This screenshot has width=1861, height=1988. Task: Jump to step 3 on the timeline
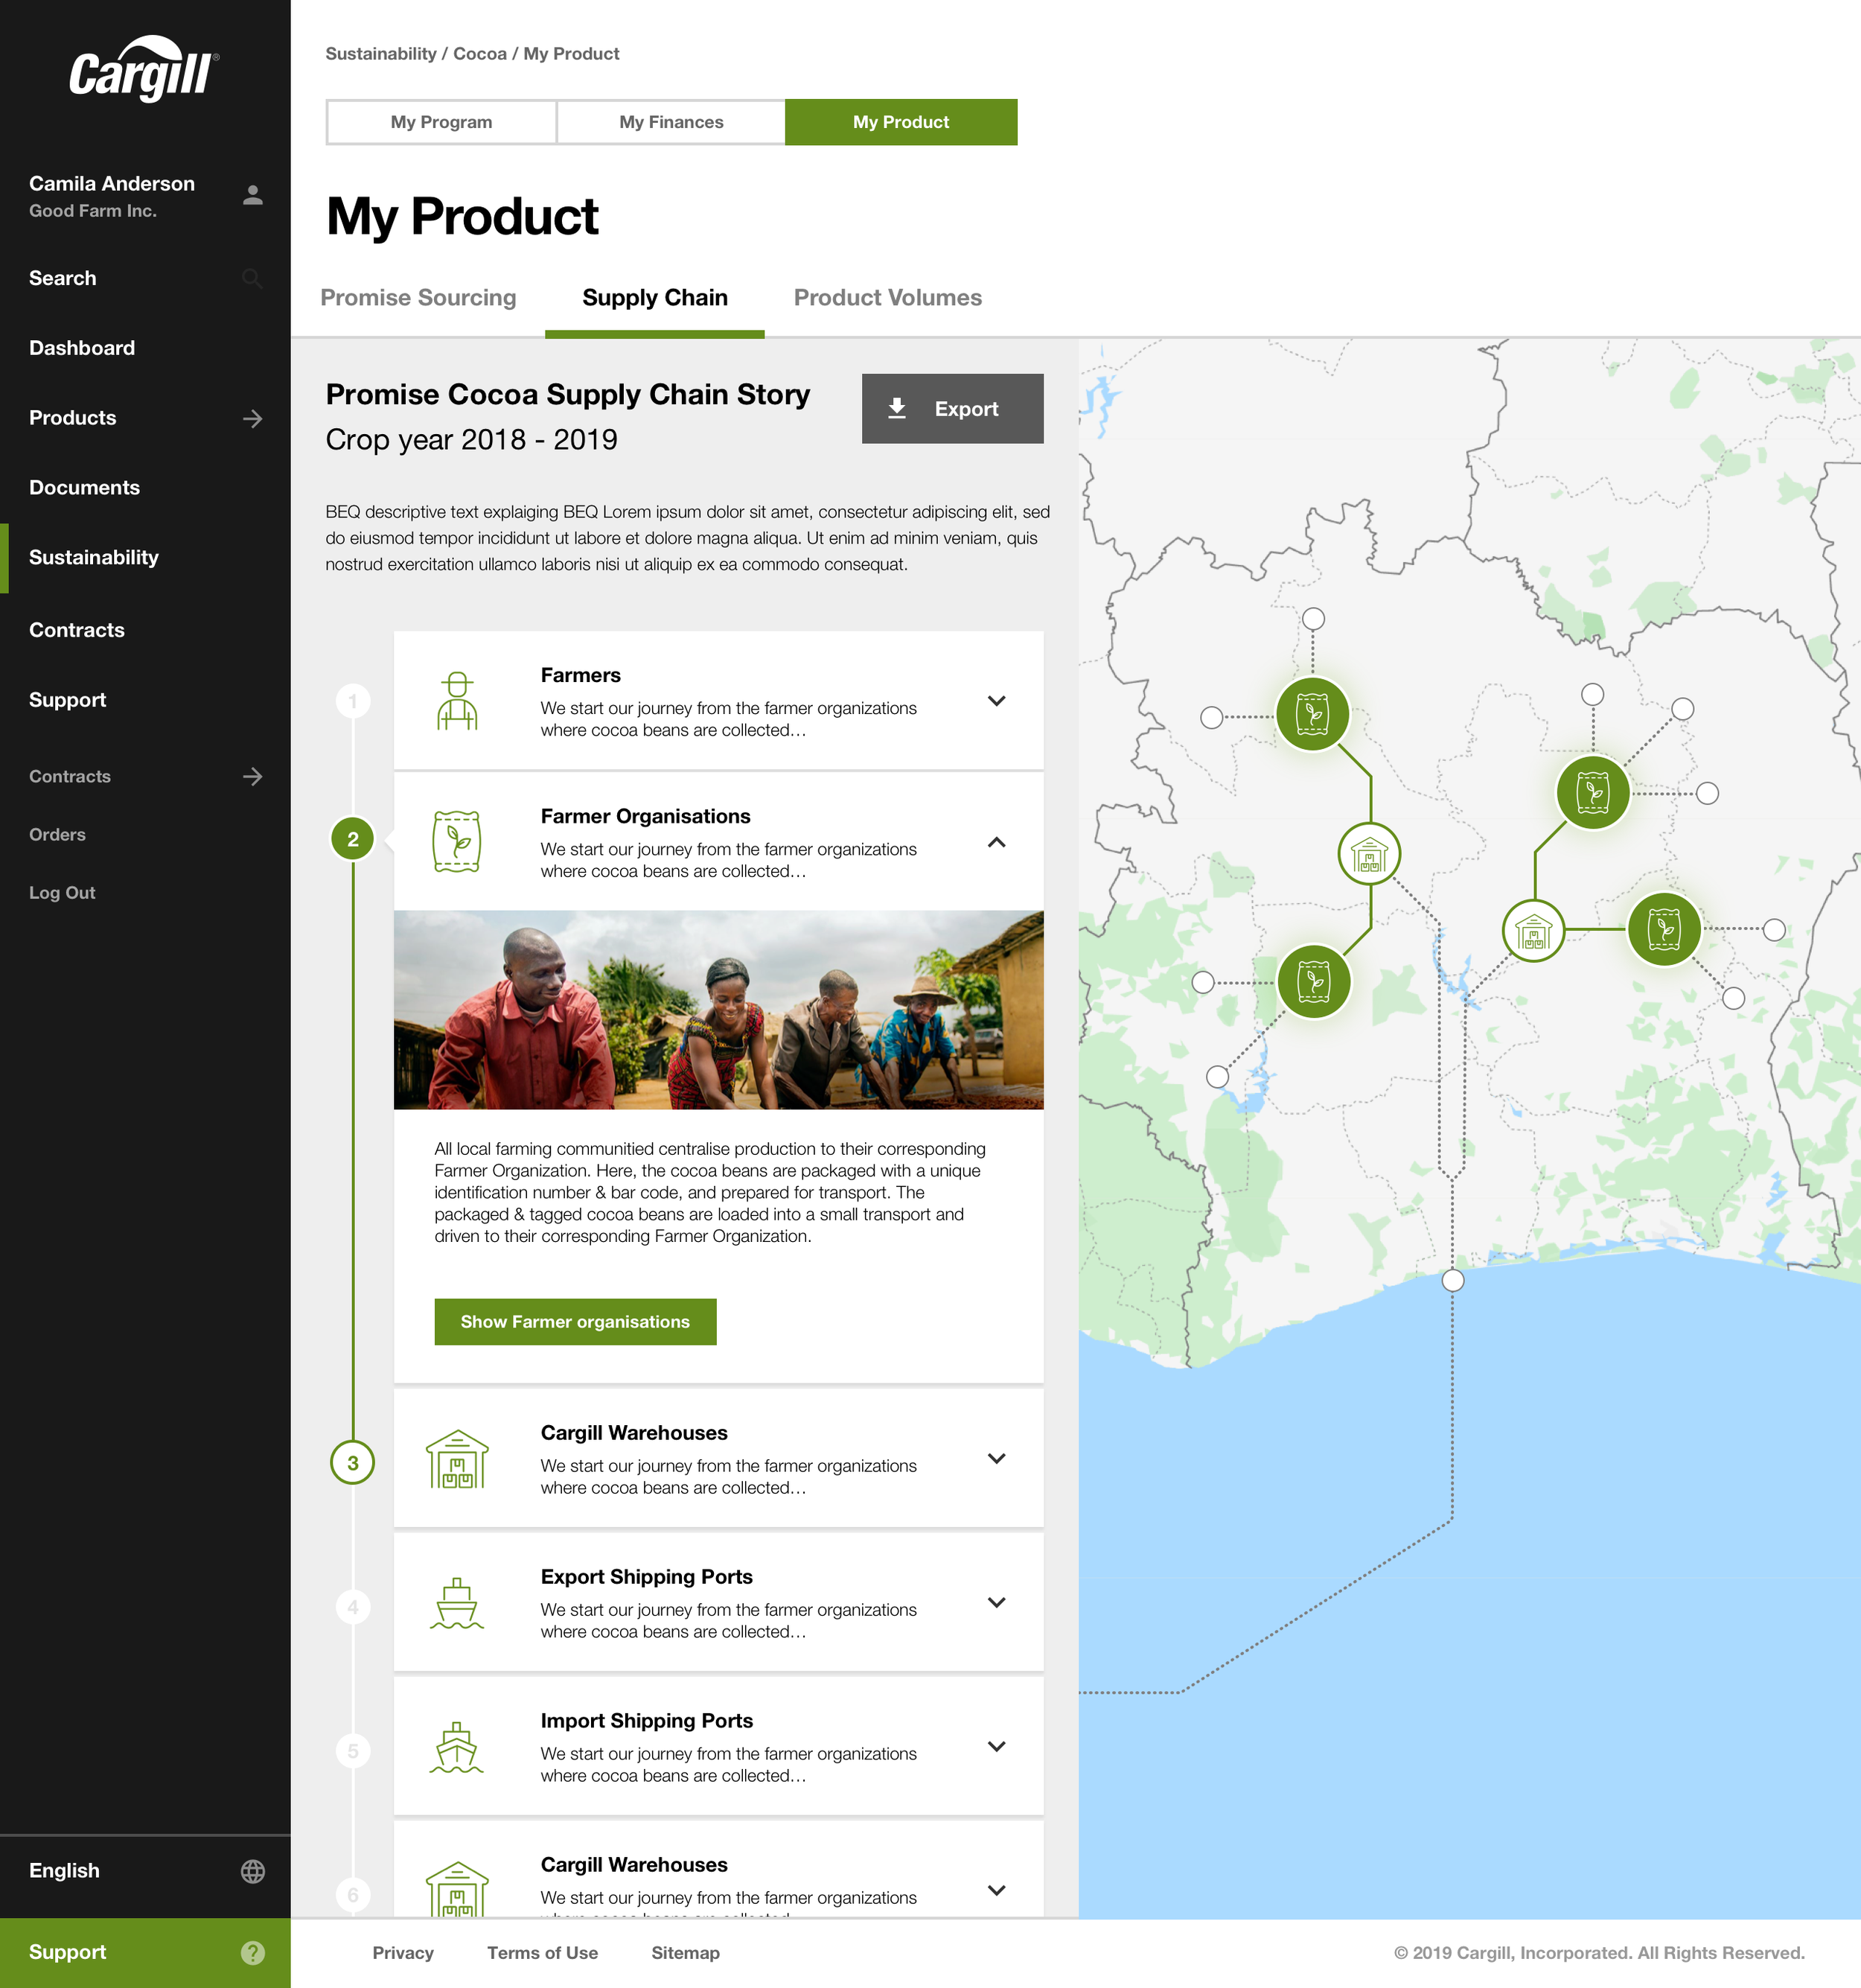tap(353, 1463)
